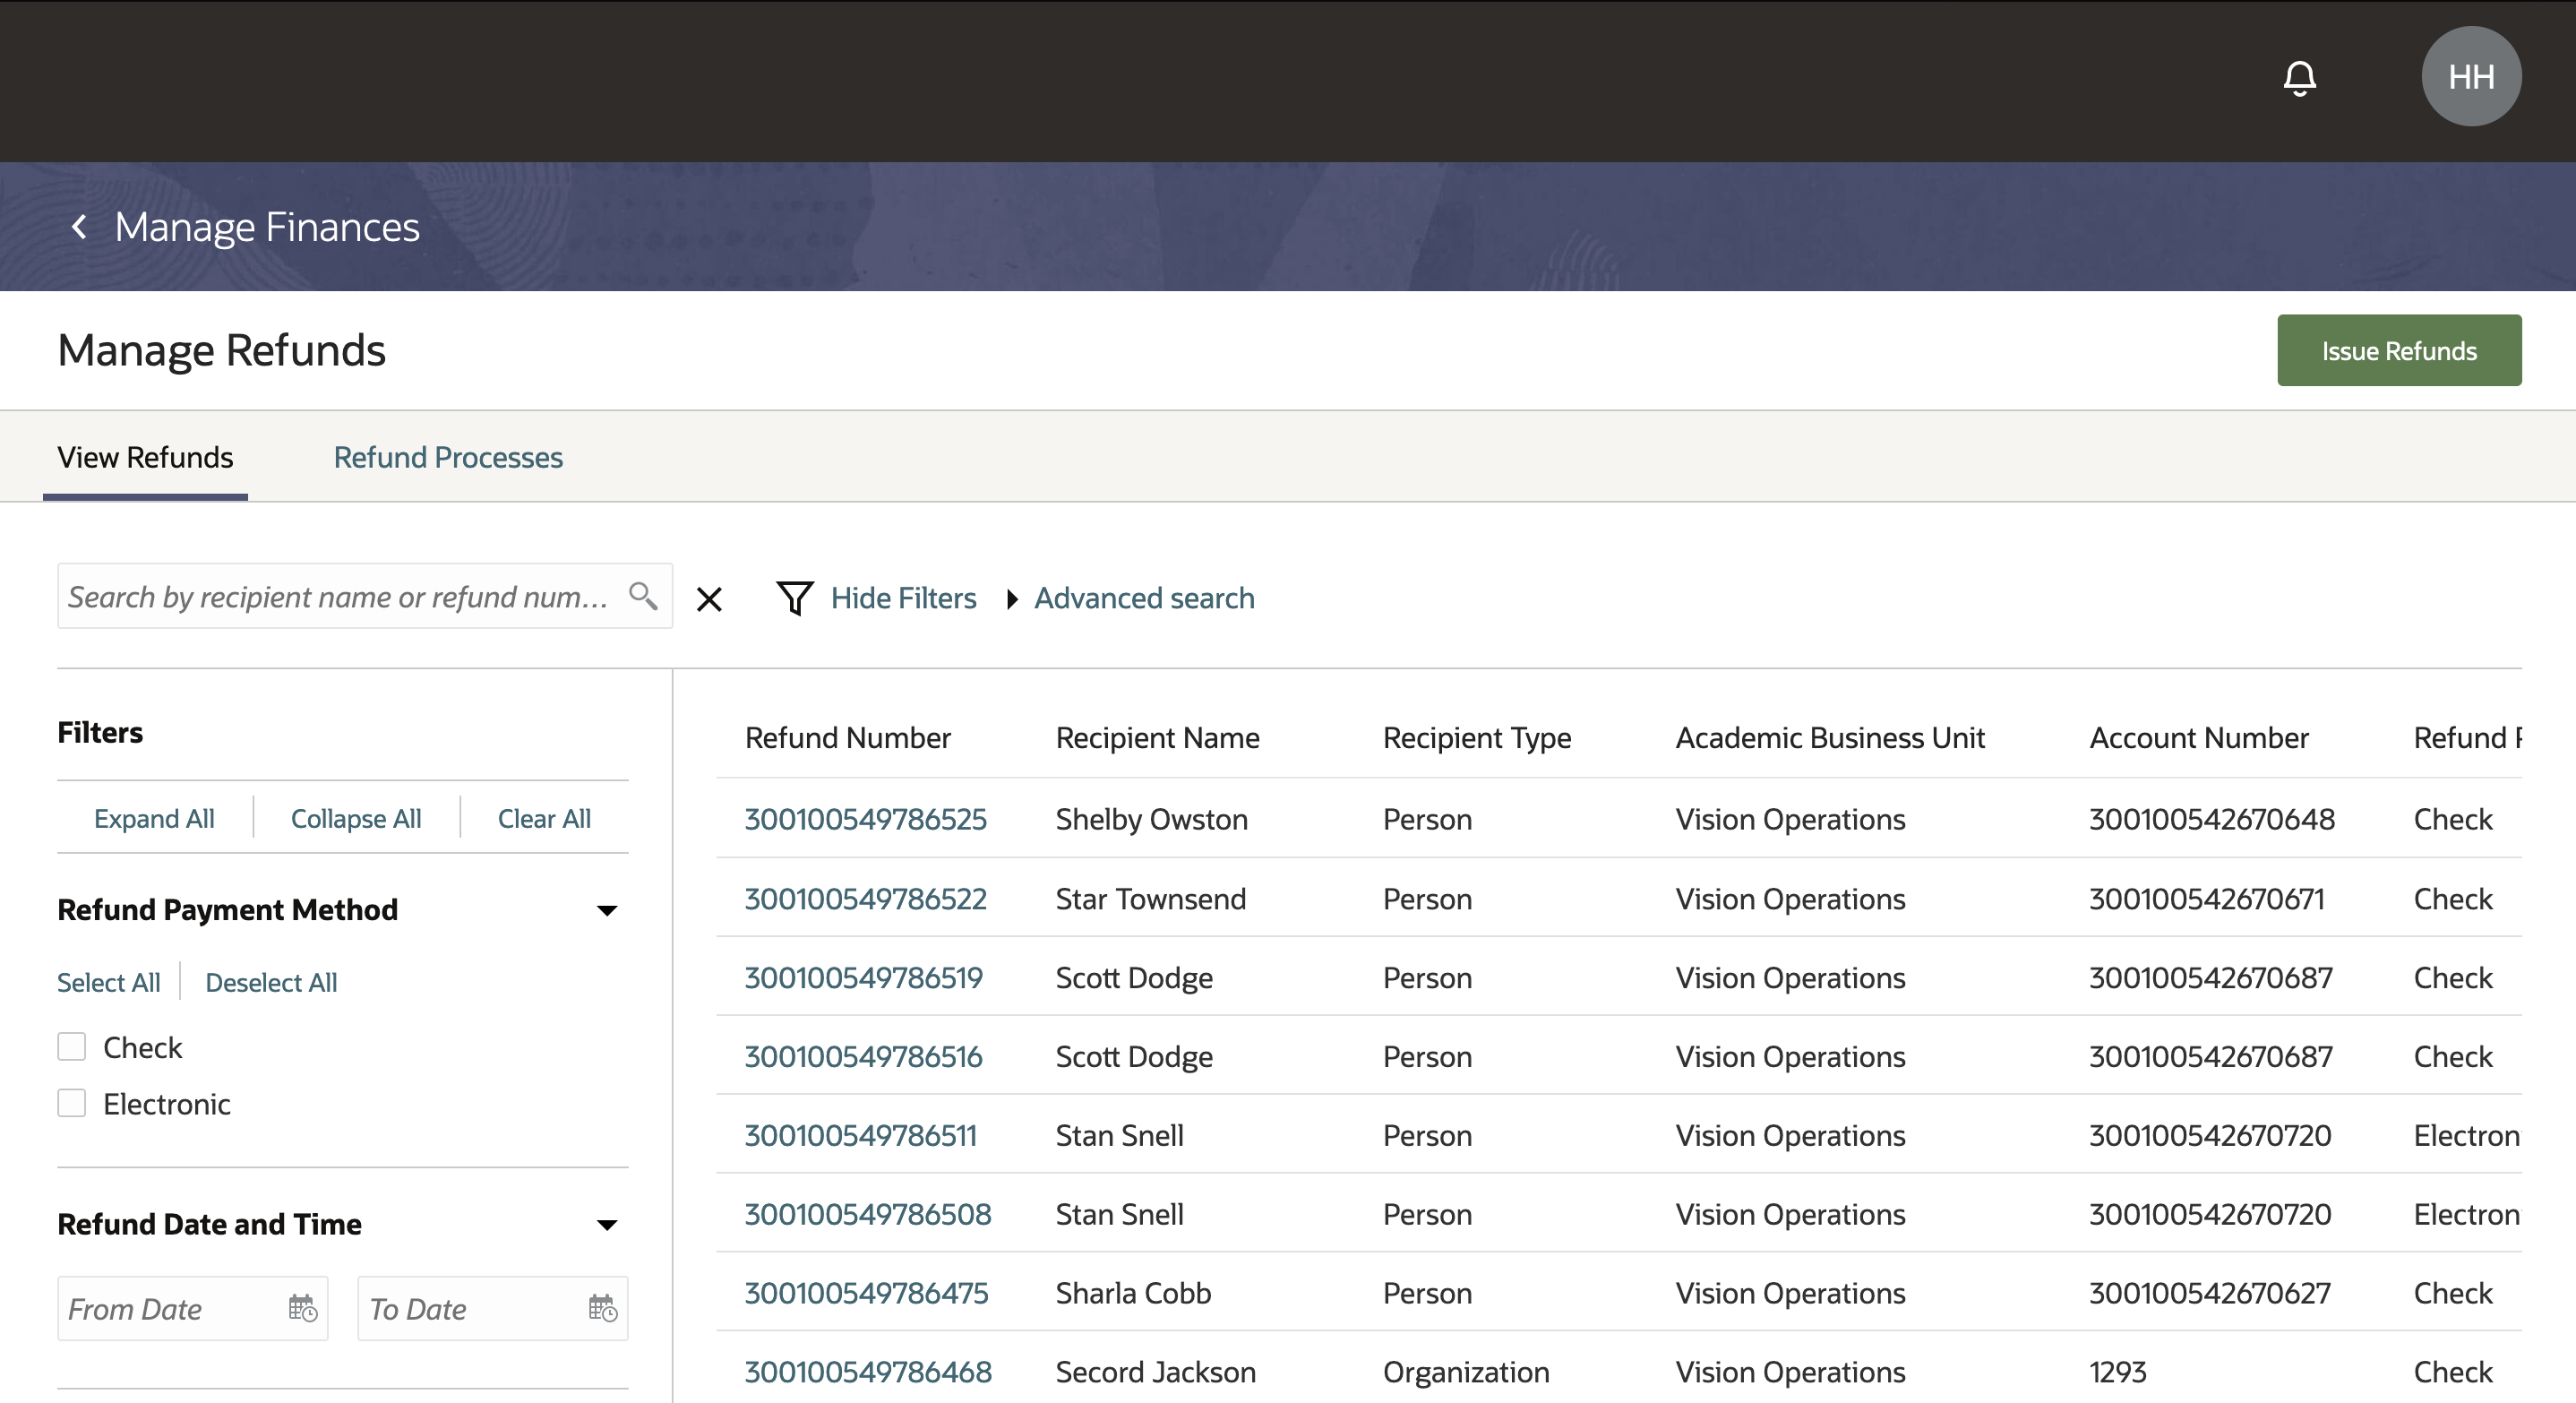Select the View Refunds tab
Image resolution: width=2576 pixels, height=1403 pixels.
point(145,457)
